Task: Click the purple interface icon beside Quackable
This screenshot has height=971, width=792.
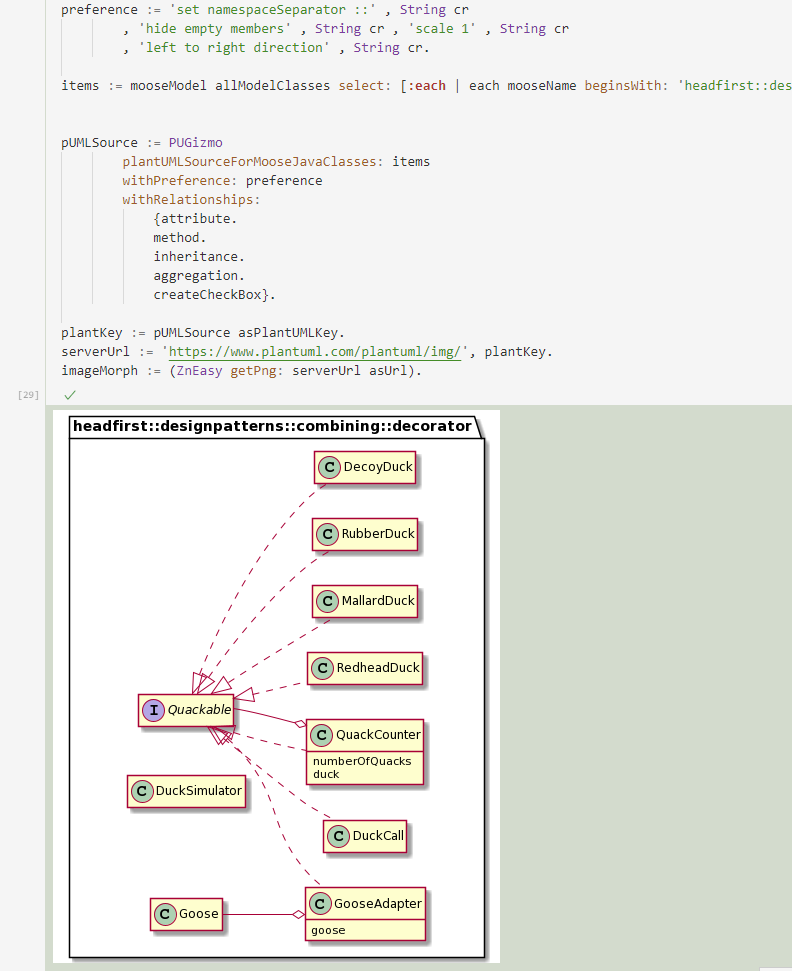Action: (154, 710)
